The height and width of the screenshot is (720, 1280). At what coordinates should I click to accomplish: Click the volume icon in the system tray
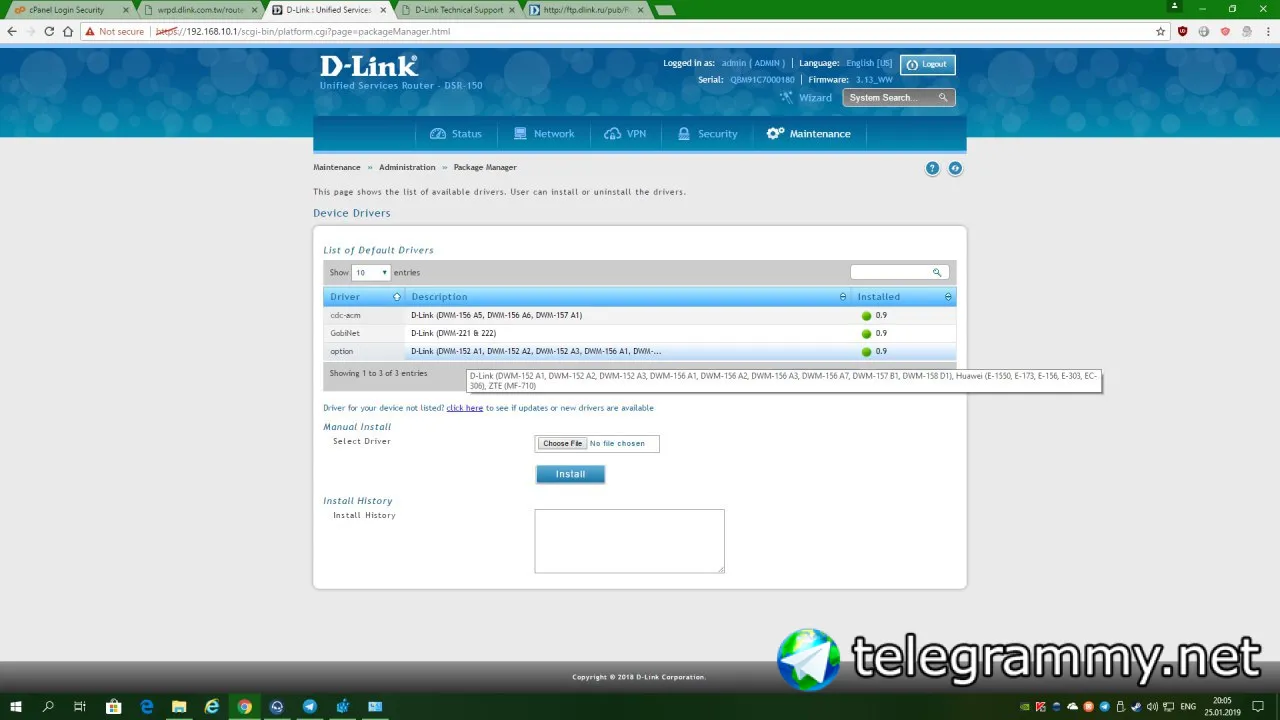[1153, 706]
